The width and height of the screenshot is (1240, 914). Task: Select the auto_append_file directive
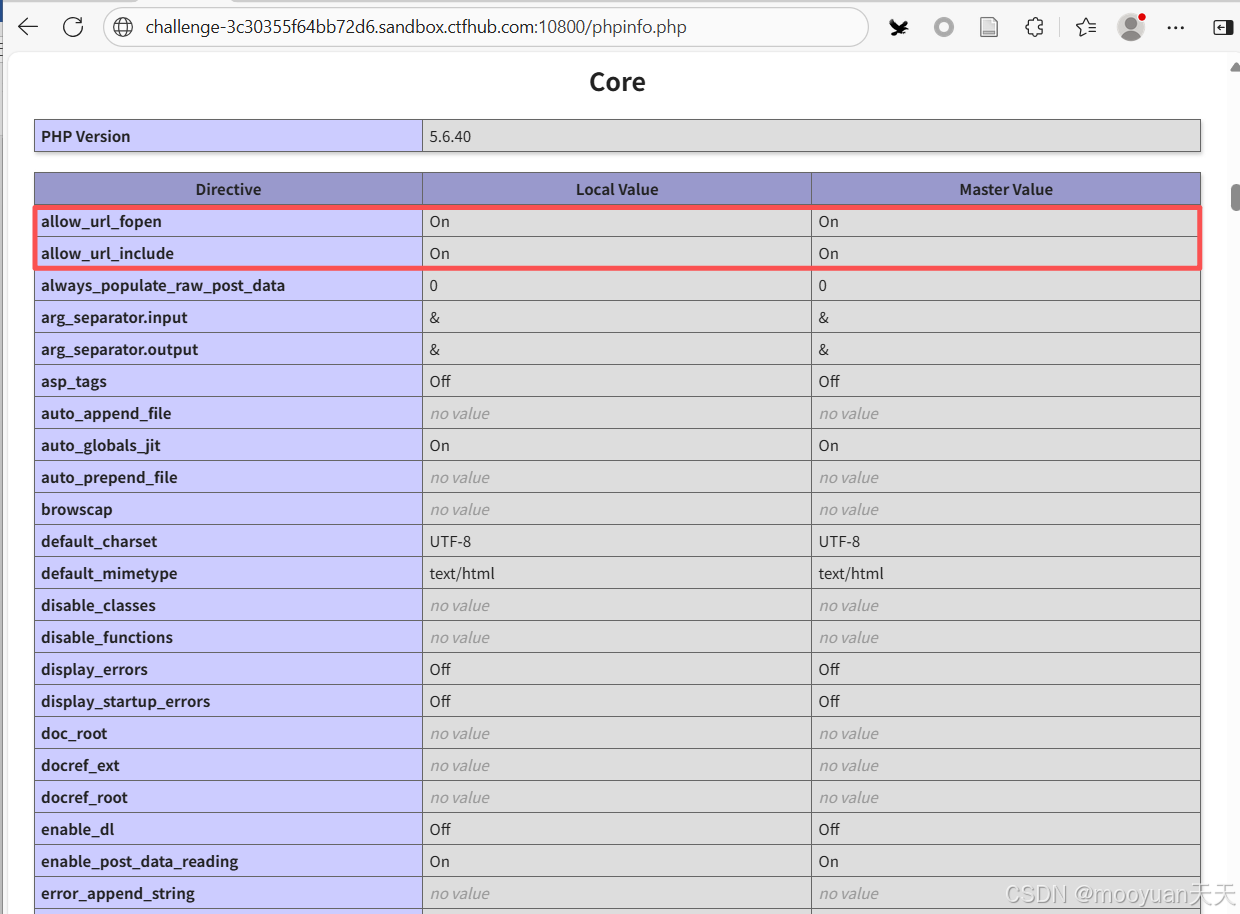tap(106, 413)
